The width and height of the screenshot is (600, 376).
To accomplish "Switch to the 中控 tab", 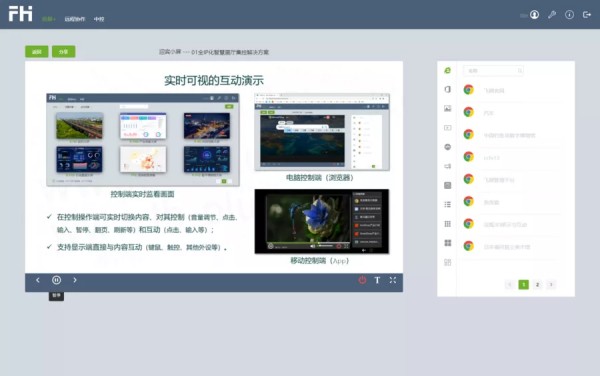I will [x=99, y=19].
